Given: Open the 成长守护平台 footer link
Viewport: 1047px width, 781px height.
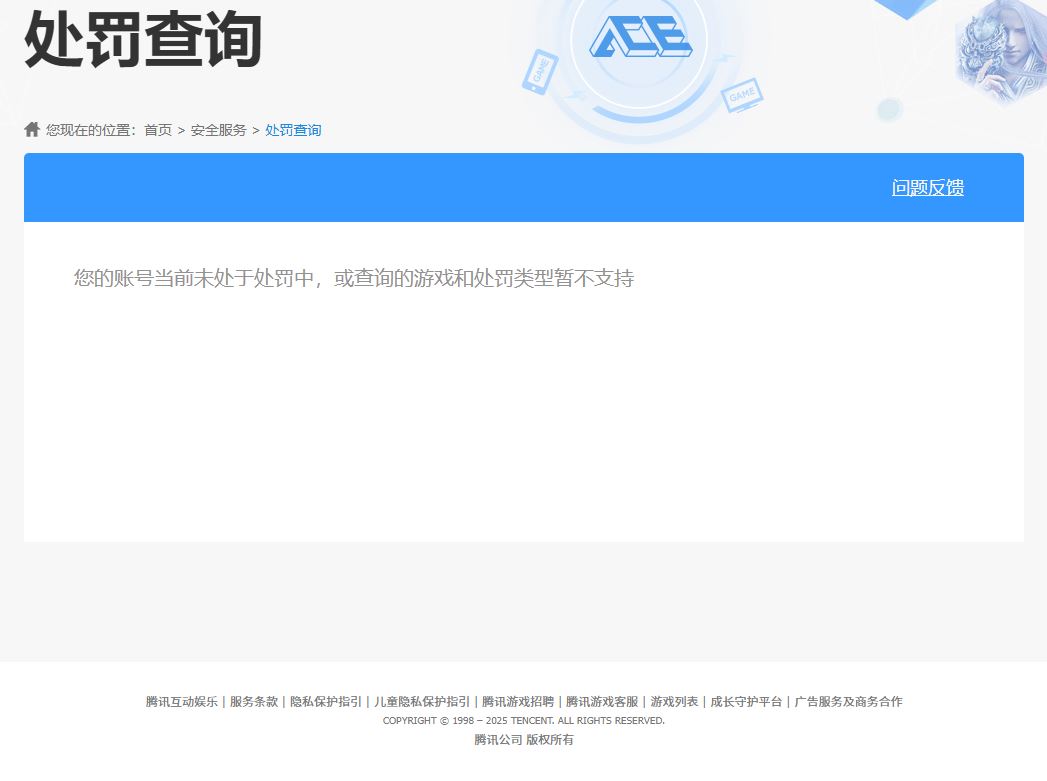Looking at the screenshot, I should coord(746,701).
